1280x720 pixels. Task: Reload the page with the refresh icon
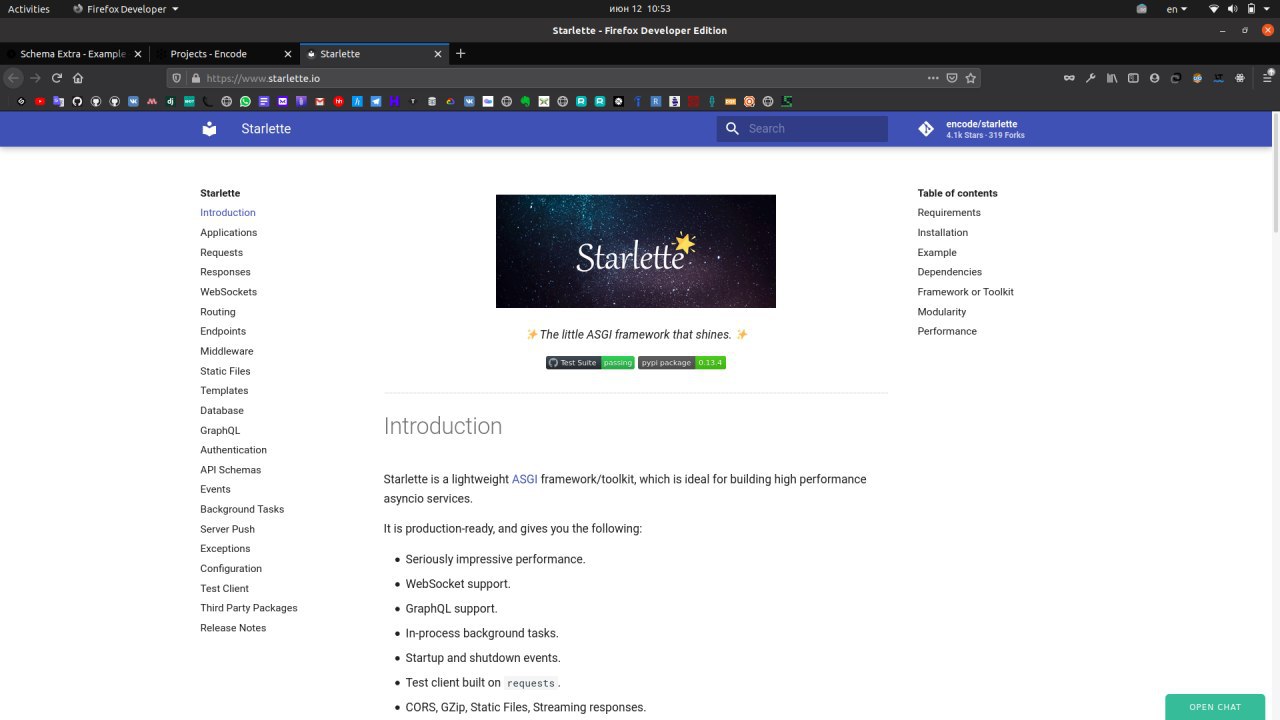click(57, 78)
